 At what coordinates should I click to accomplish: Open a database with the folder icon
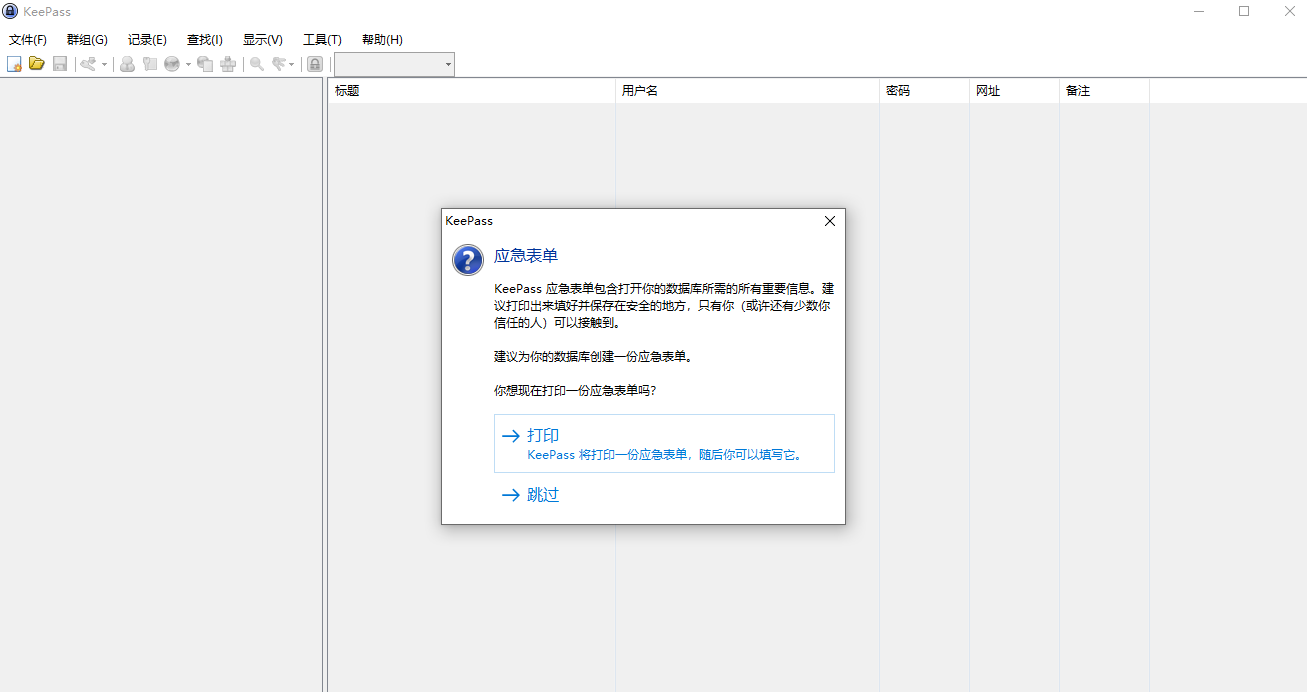pyautogui.click(x=37, y=64)
